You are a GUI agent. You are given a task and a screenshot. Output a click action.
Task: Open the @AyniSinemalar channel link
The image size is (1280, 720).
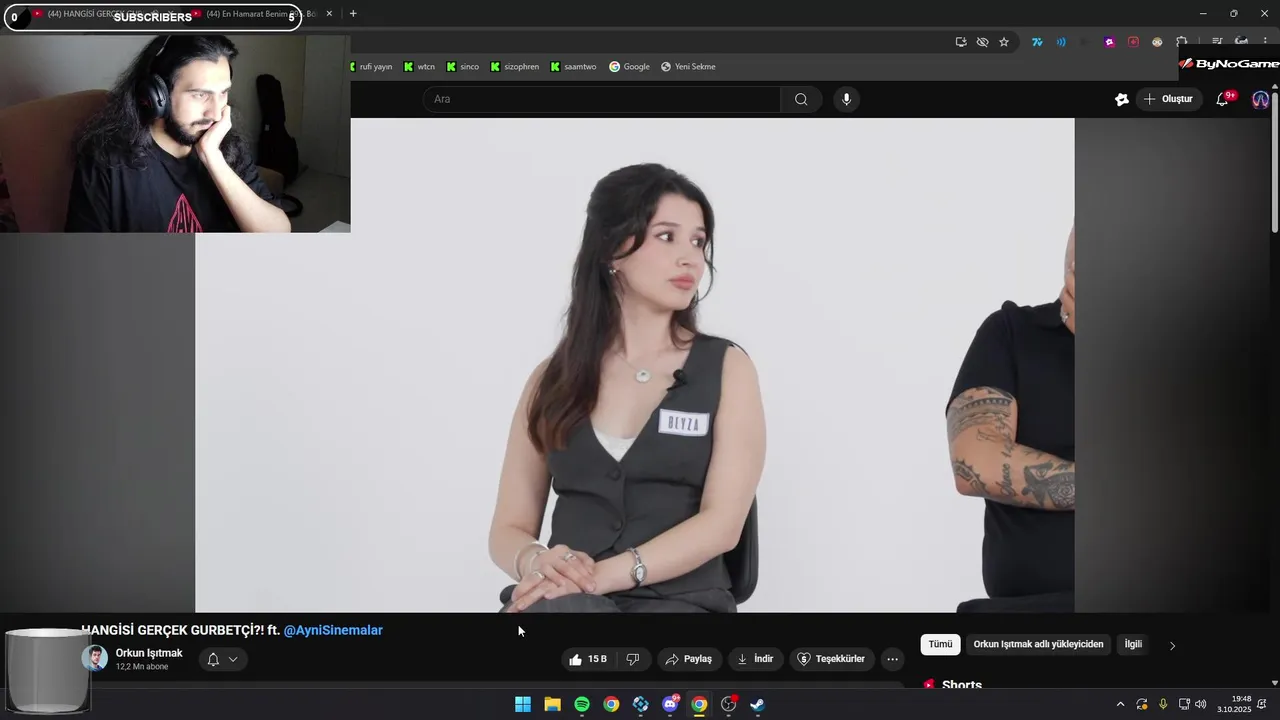(x=333, y=630)
